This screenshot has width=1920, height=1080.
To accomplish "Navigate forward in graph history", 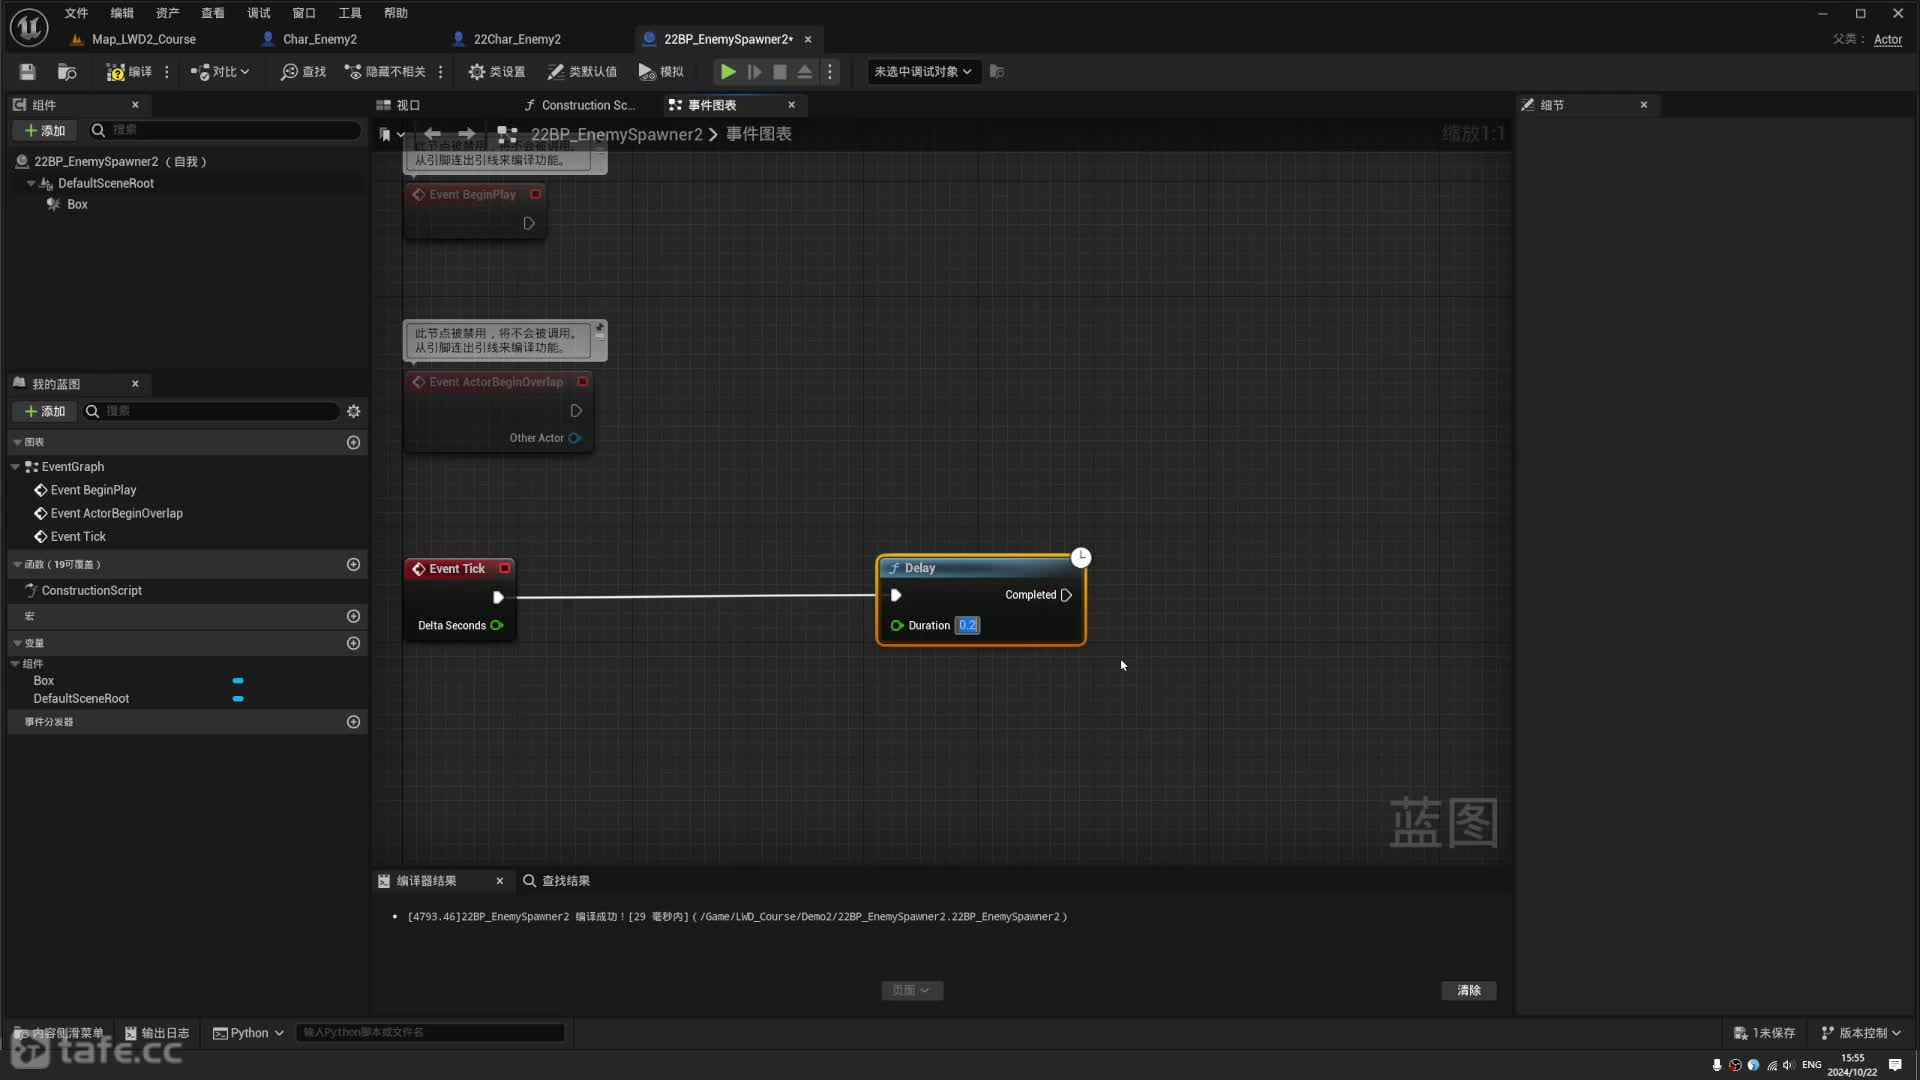I will tap(466, 134).
